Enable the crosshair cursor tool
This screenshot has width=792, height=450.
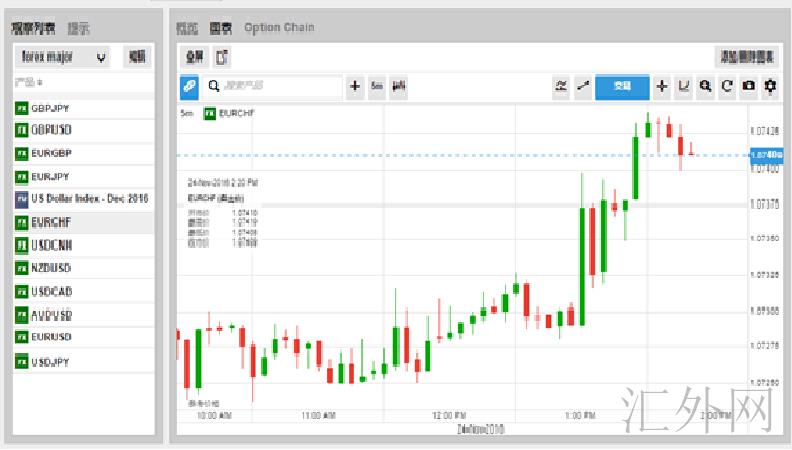[662, 86]
